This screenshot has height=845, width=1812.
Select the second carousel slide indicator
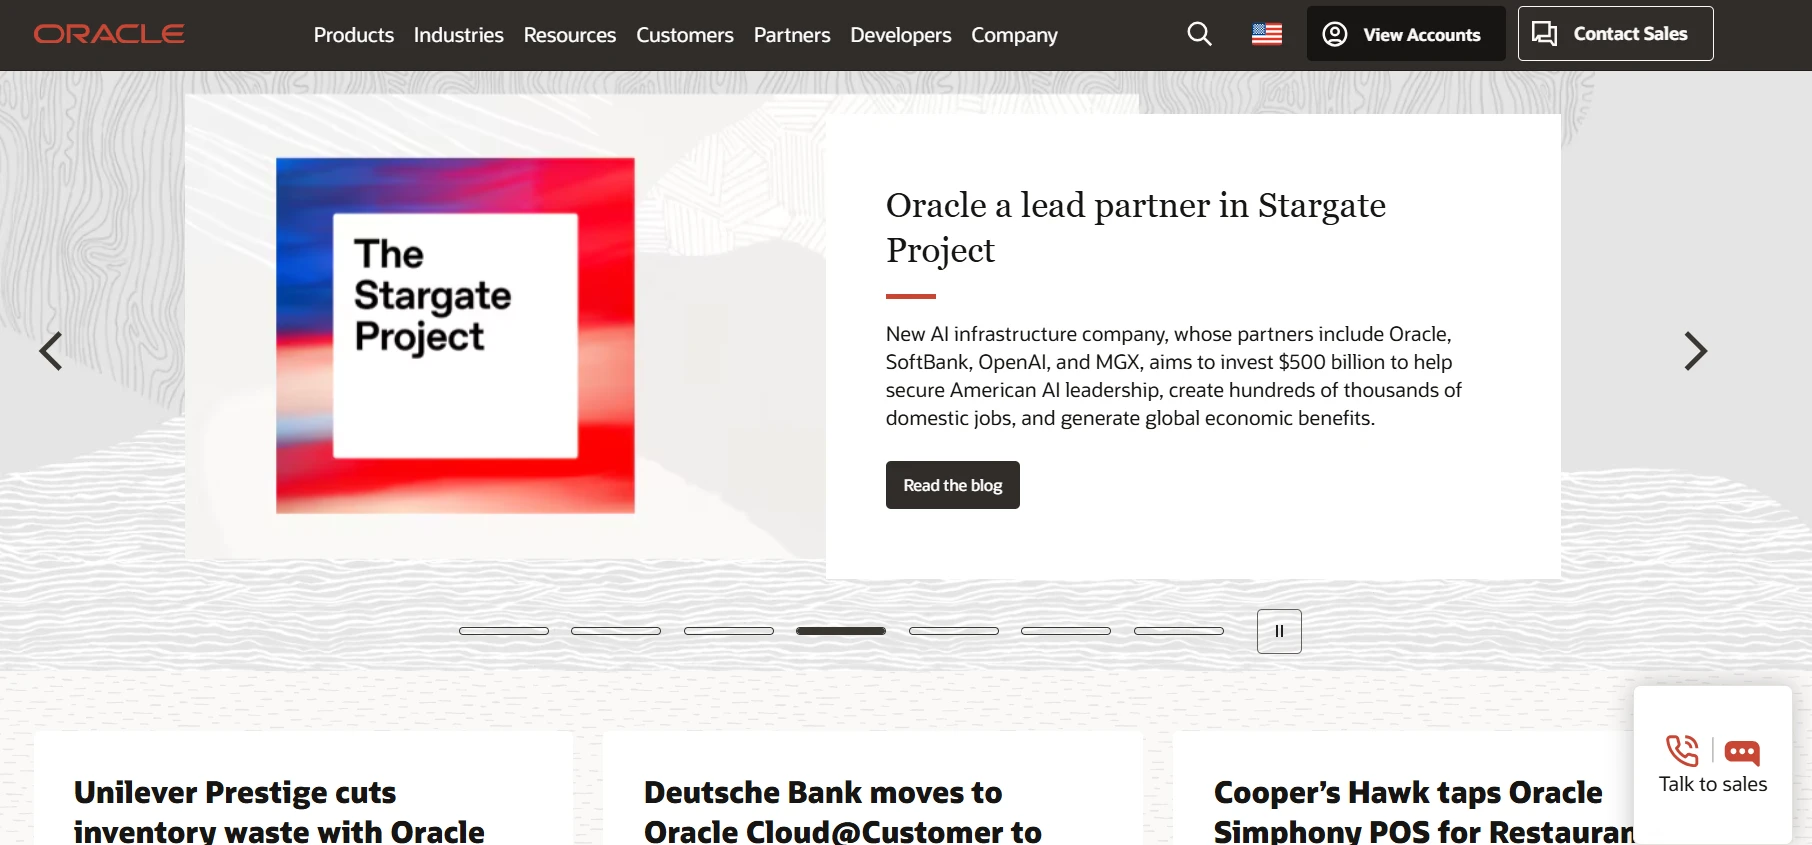616,631
